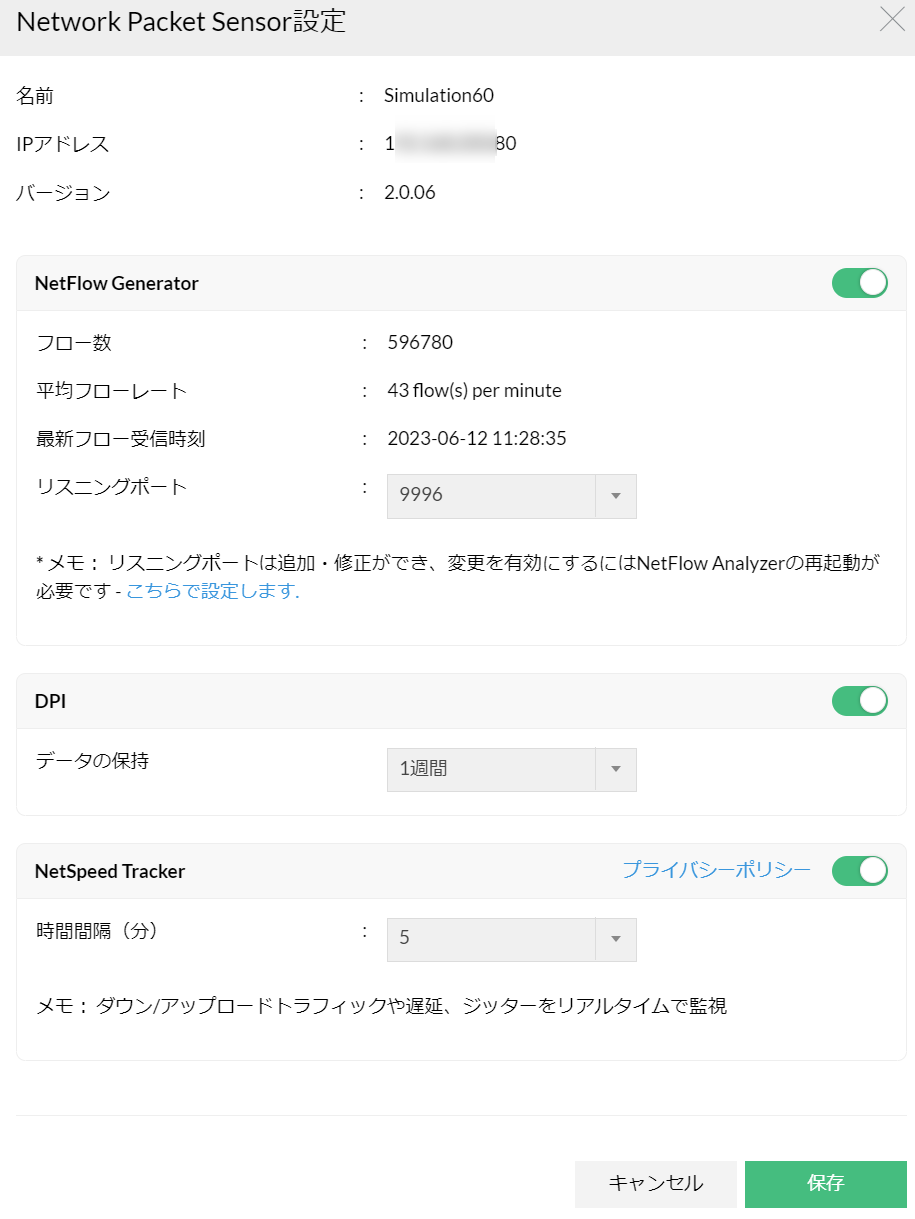Viewport: 915px width, 1219px height.
Task: Toggle the NetFlow Generator switch
Action: (x=859, y=283)
